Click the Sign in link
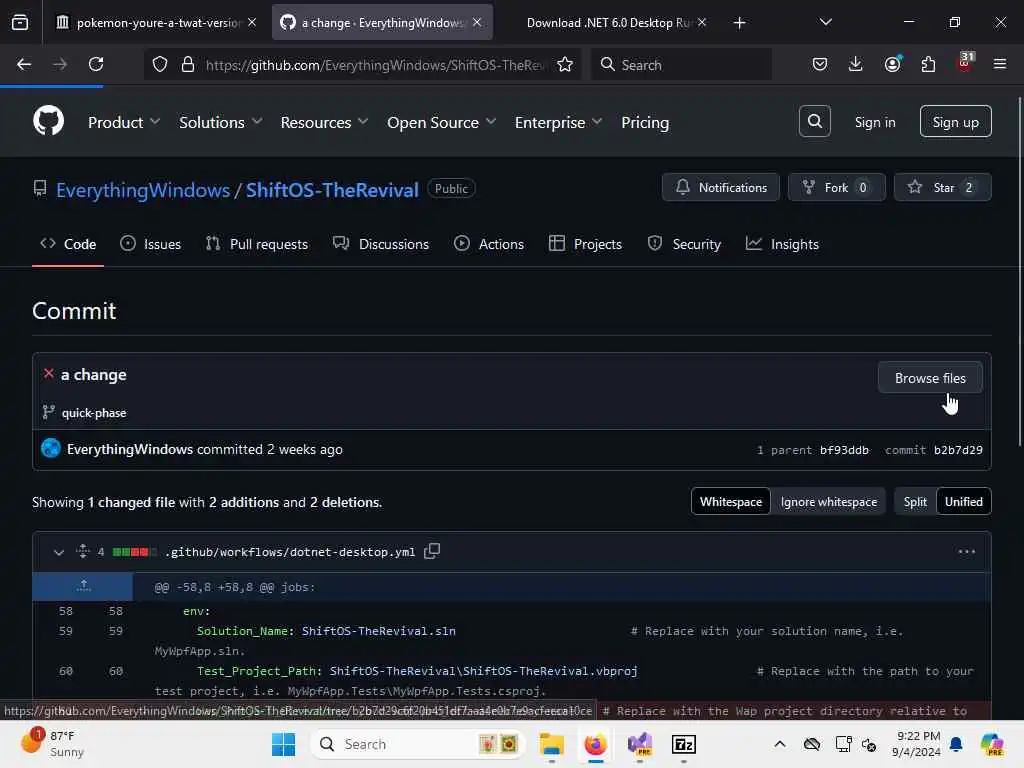Viewport: 1024px width, 768px height. click(x=874, y=121)
